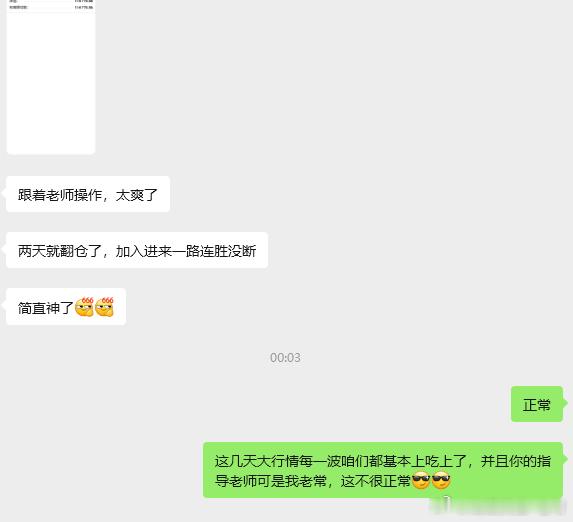This screenshot has height=522, width=573.
Task: Click the '简直神了' message text
Action: pyautogui.click(x=46, y=308)
